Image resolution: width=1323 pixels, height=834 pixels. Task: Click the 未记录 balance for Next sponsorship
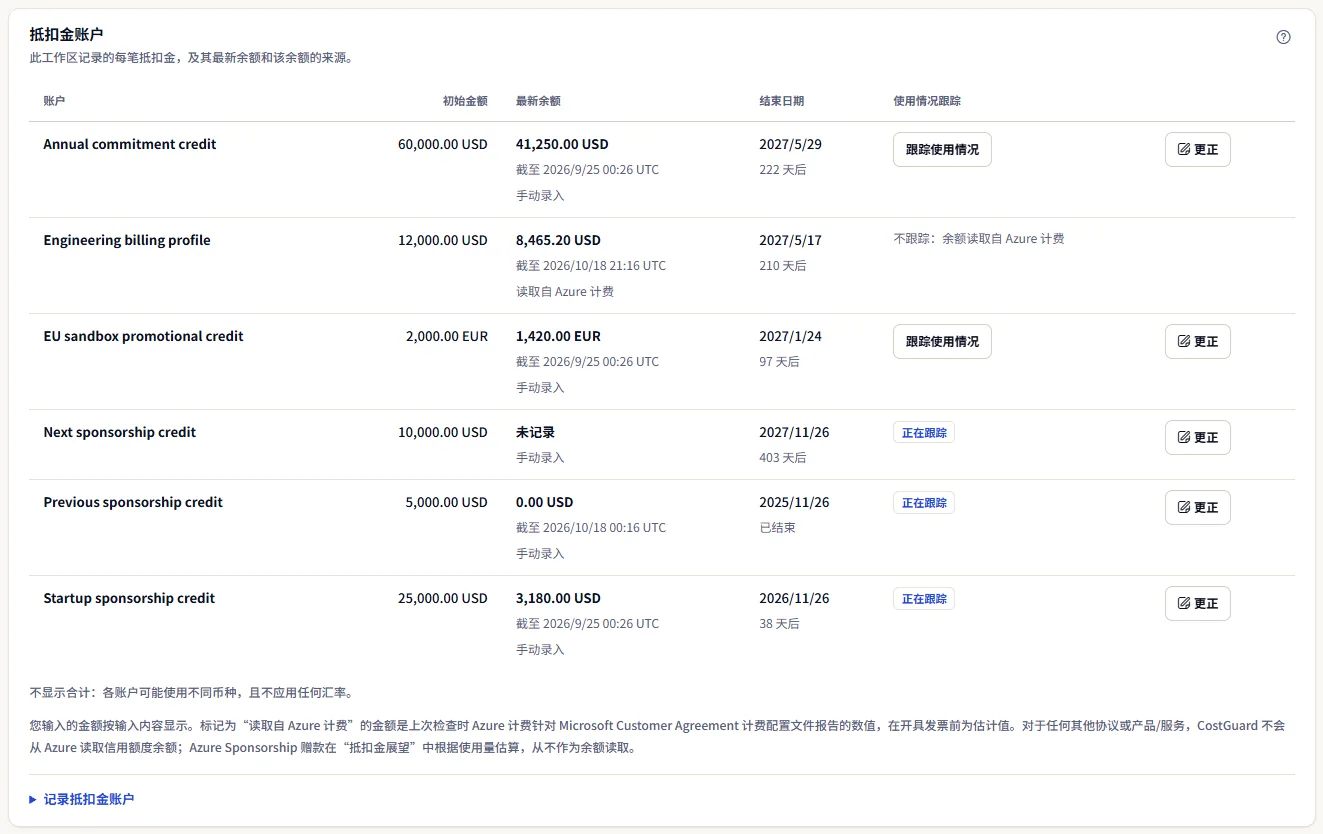[x=535, y=432]
